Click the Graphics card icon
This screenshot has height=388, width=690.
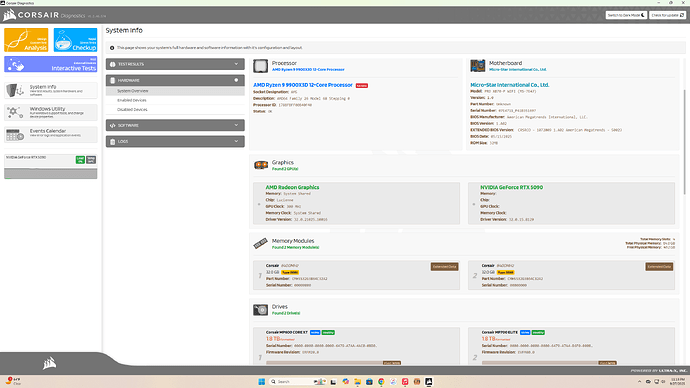pos(261,165)
